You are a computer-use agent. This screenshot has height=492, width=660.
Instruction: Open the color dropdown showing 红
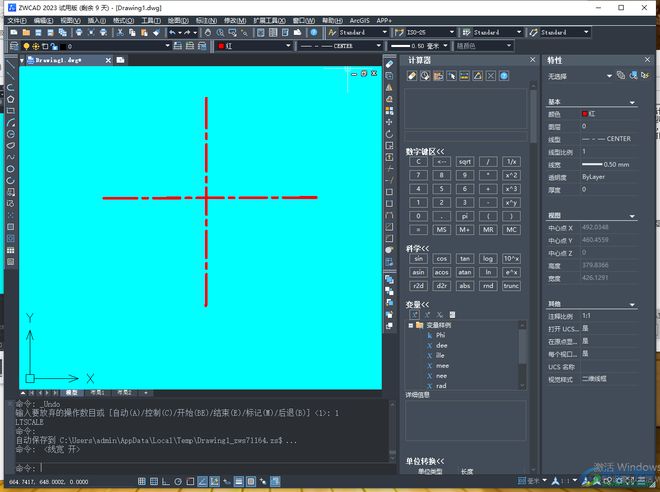tap(254, 46)
